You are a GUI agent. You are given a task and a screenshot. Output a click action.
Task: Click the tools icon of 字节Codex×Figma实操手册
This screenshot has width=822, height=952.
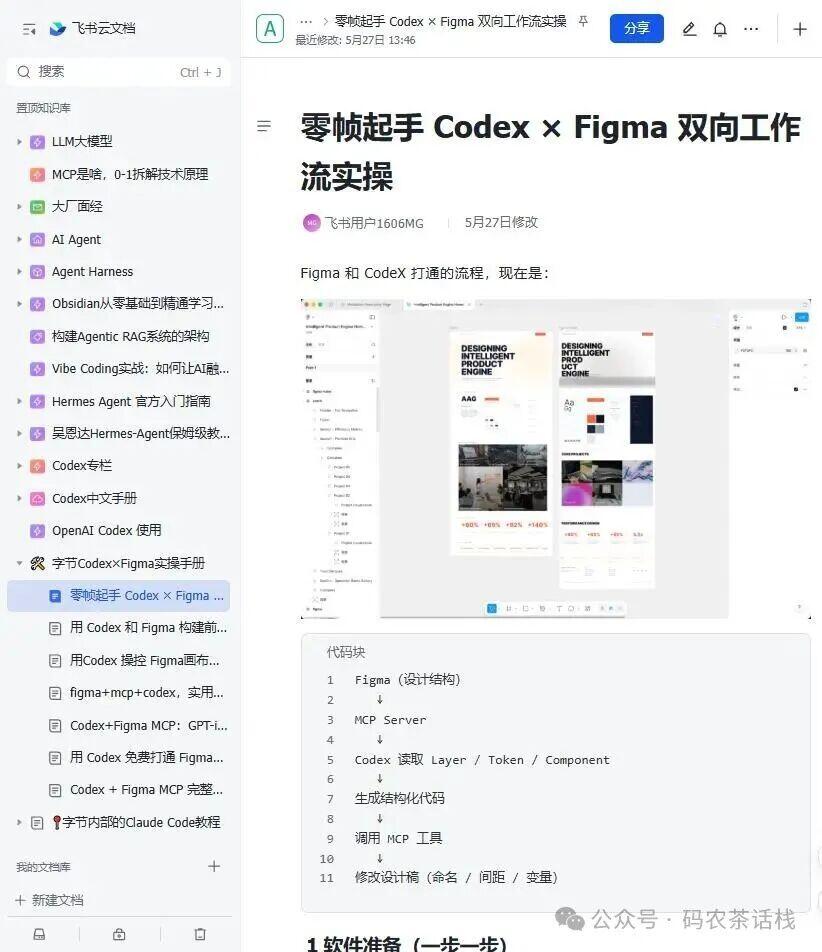(37, 563)
